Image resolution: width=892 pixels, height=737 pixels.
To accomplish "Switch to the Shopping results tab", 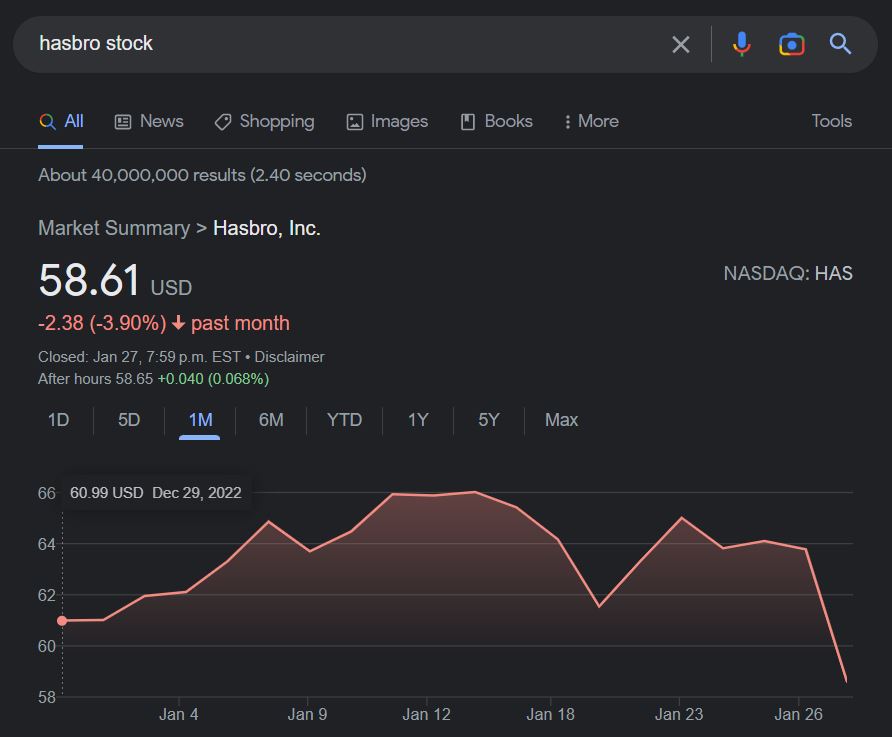I will pyautogui.click(x=264, y=121).
